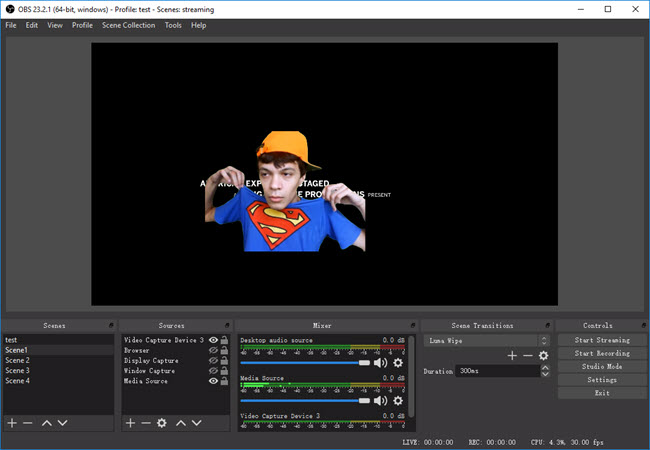Mute the Desktop audio source speaker
The width and height of the screenshot is (650, 450).
pyautogui.click(x=380, y=362)
